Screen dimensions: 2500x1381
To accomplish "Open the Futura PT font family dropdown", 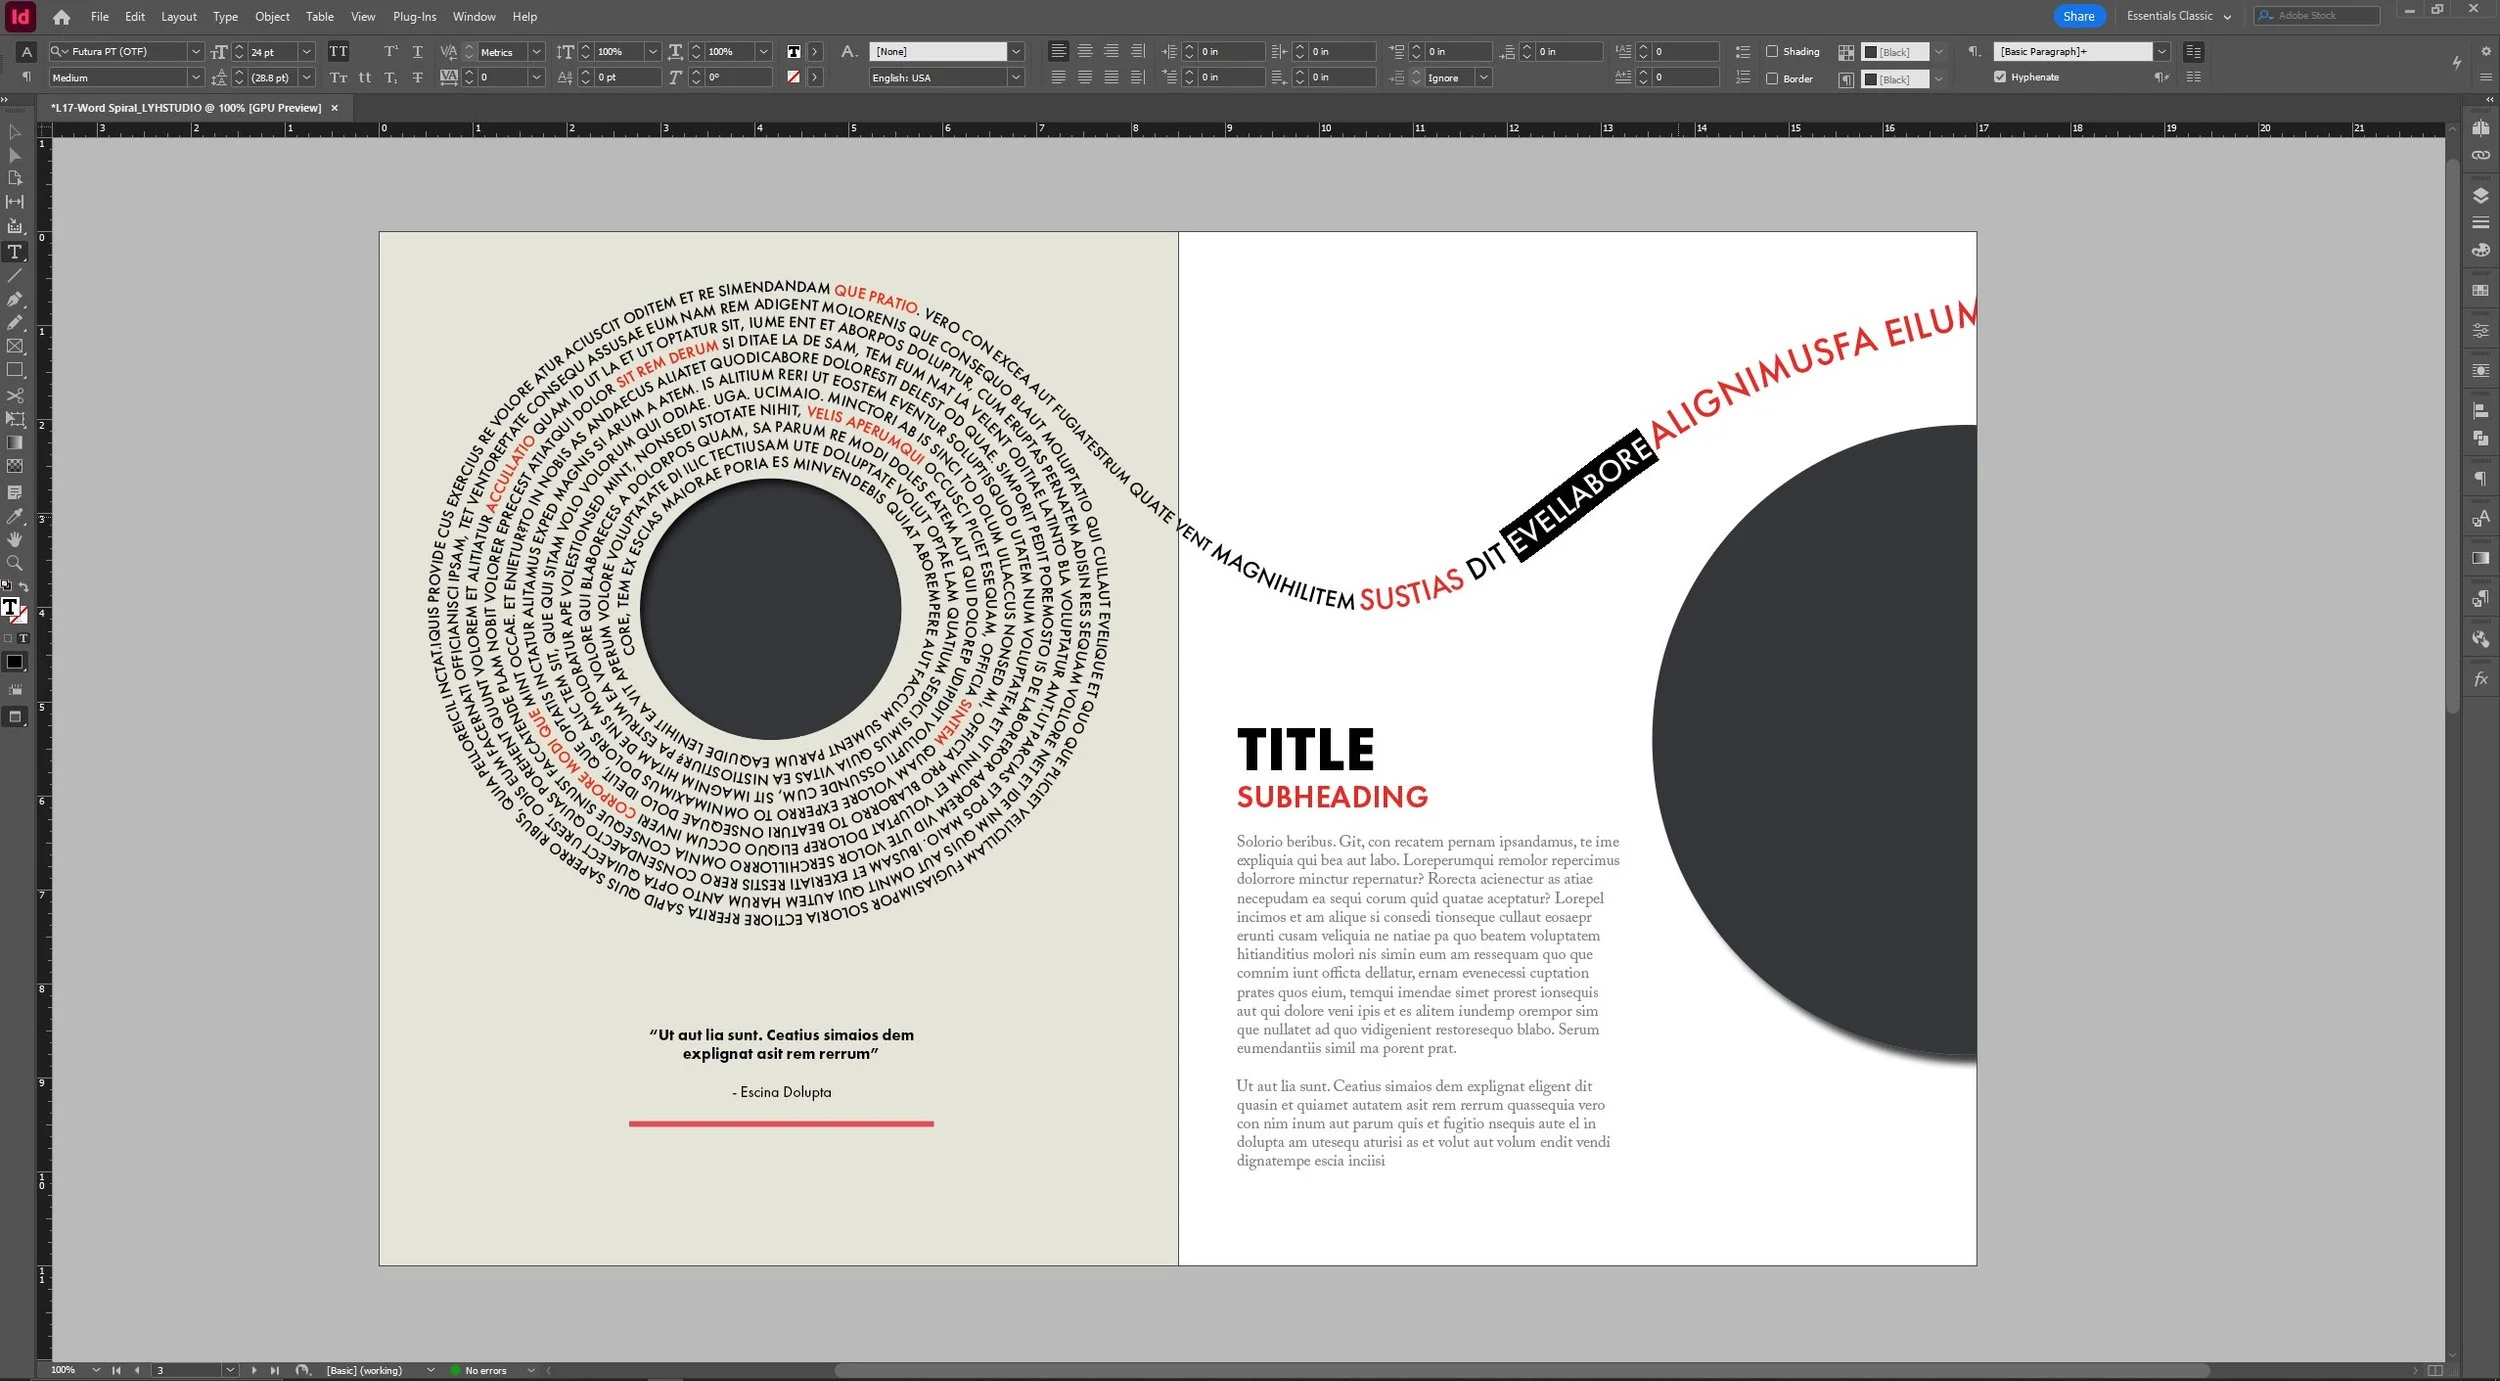I will (196, 51).
